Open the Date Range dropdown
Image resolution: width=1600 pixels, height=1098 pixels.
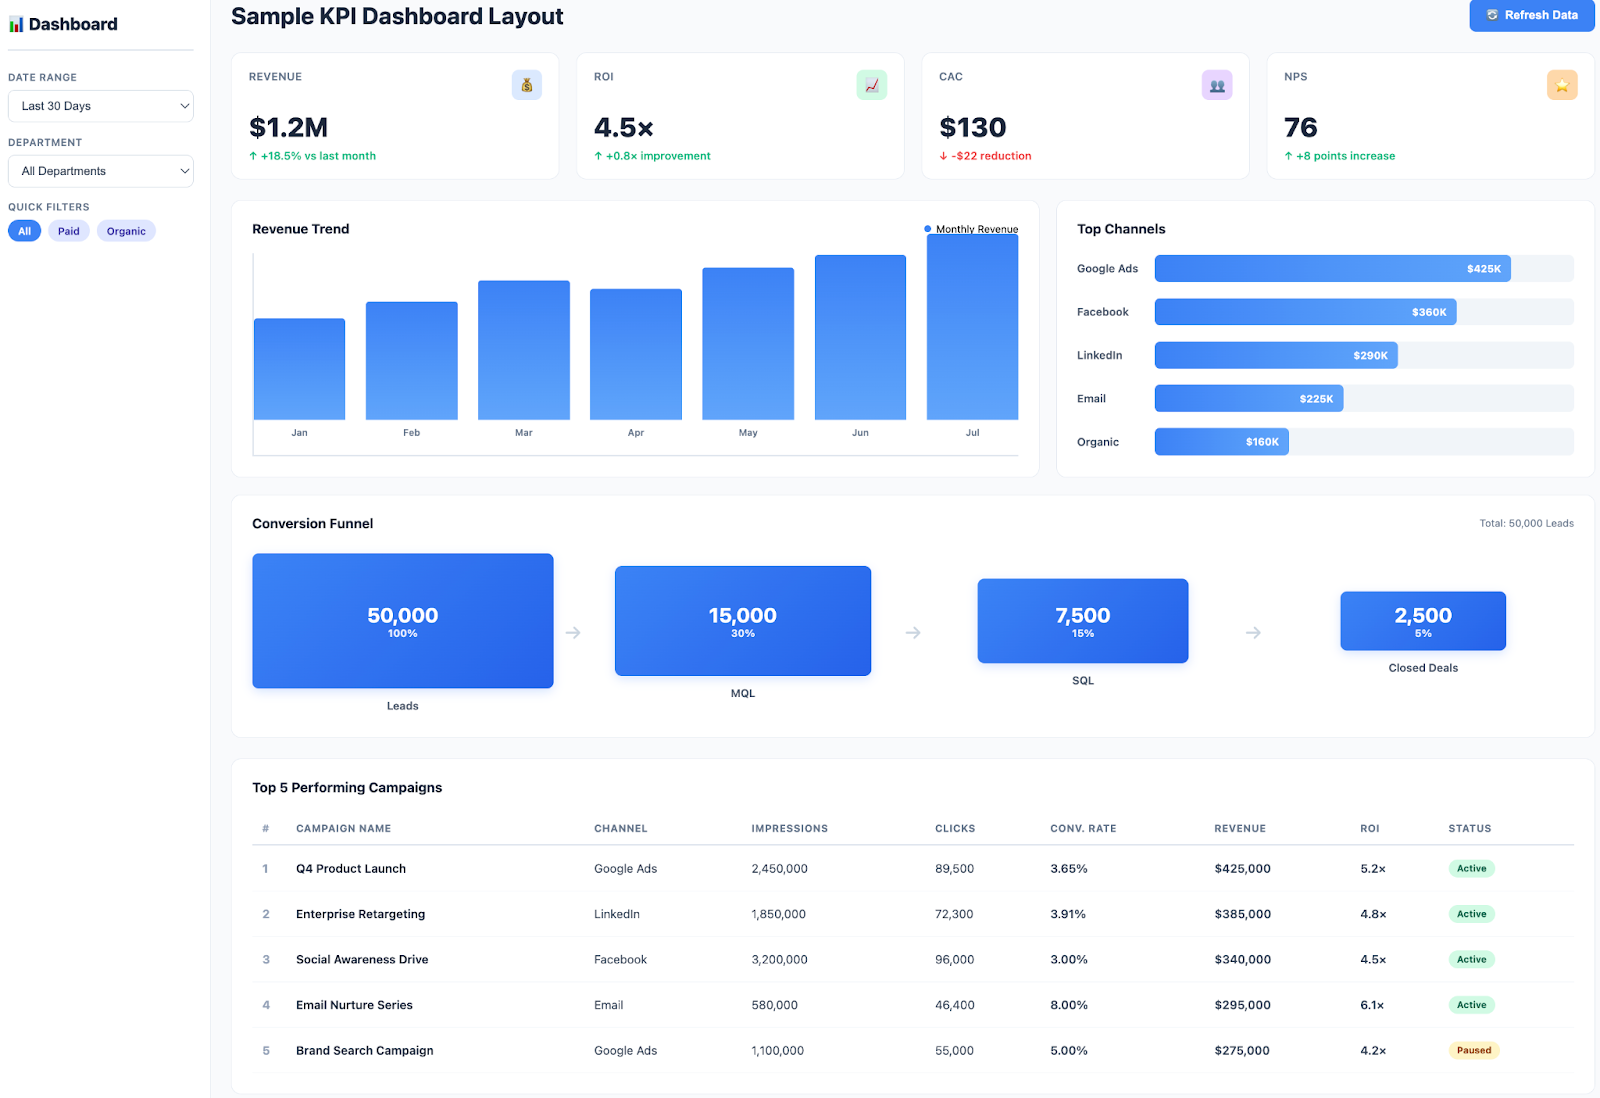[x=100, y=105]
